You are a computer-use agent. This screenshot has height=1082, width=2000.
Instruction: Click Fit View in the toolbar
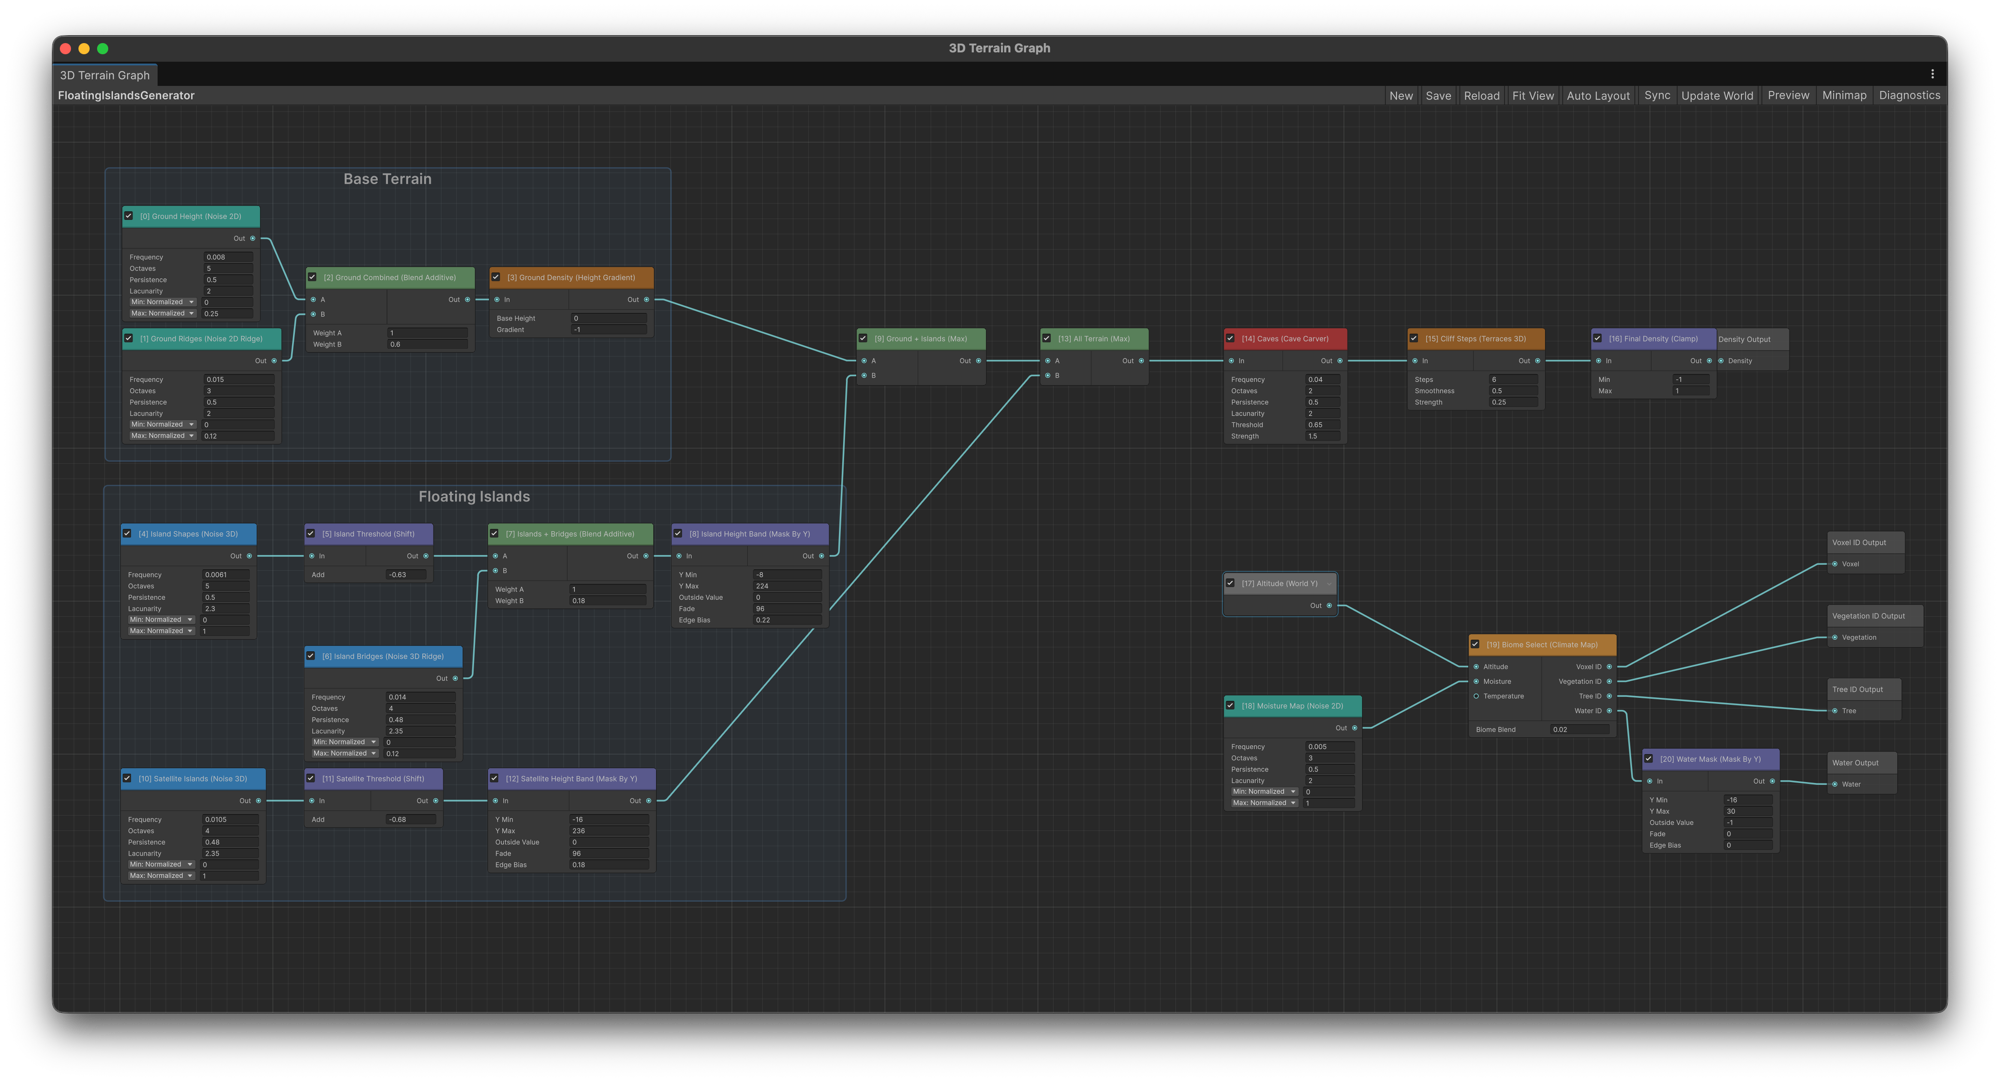click(1533, 96)
